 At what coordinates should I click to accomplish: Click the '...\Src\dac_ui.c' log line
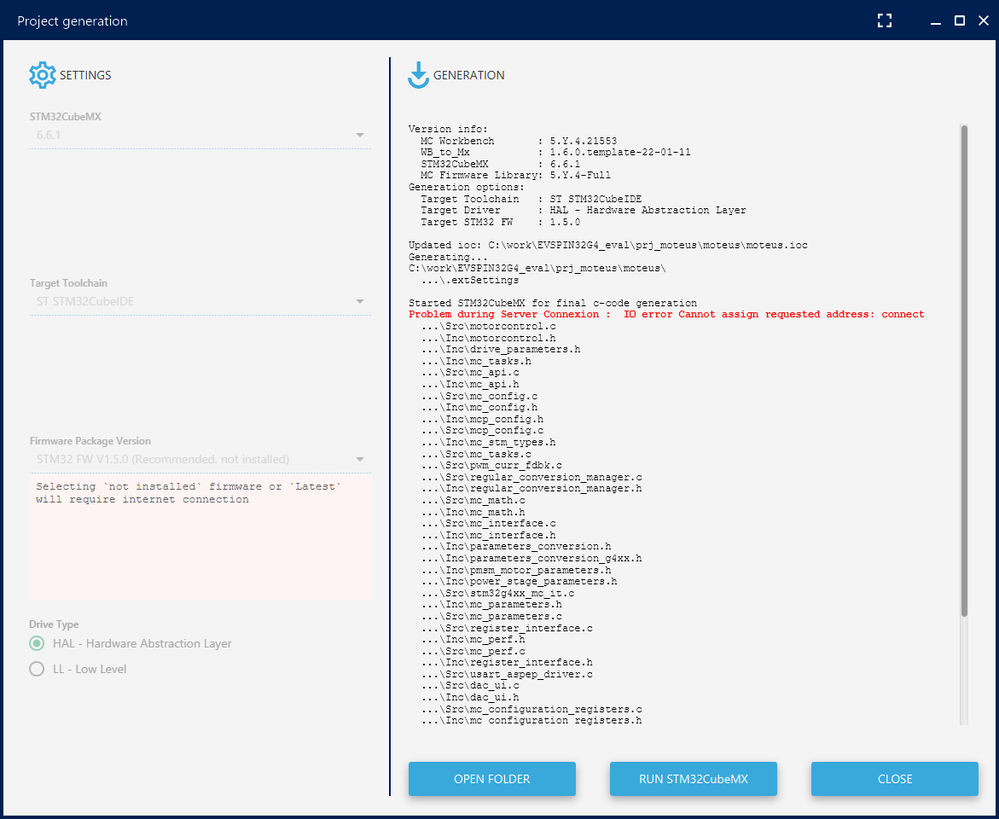pyautogui.click(x=470, y=686)
